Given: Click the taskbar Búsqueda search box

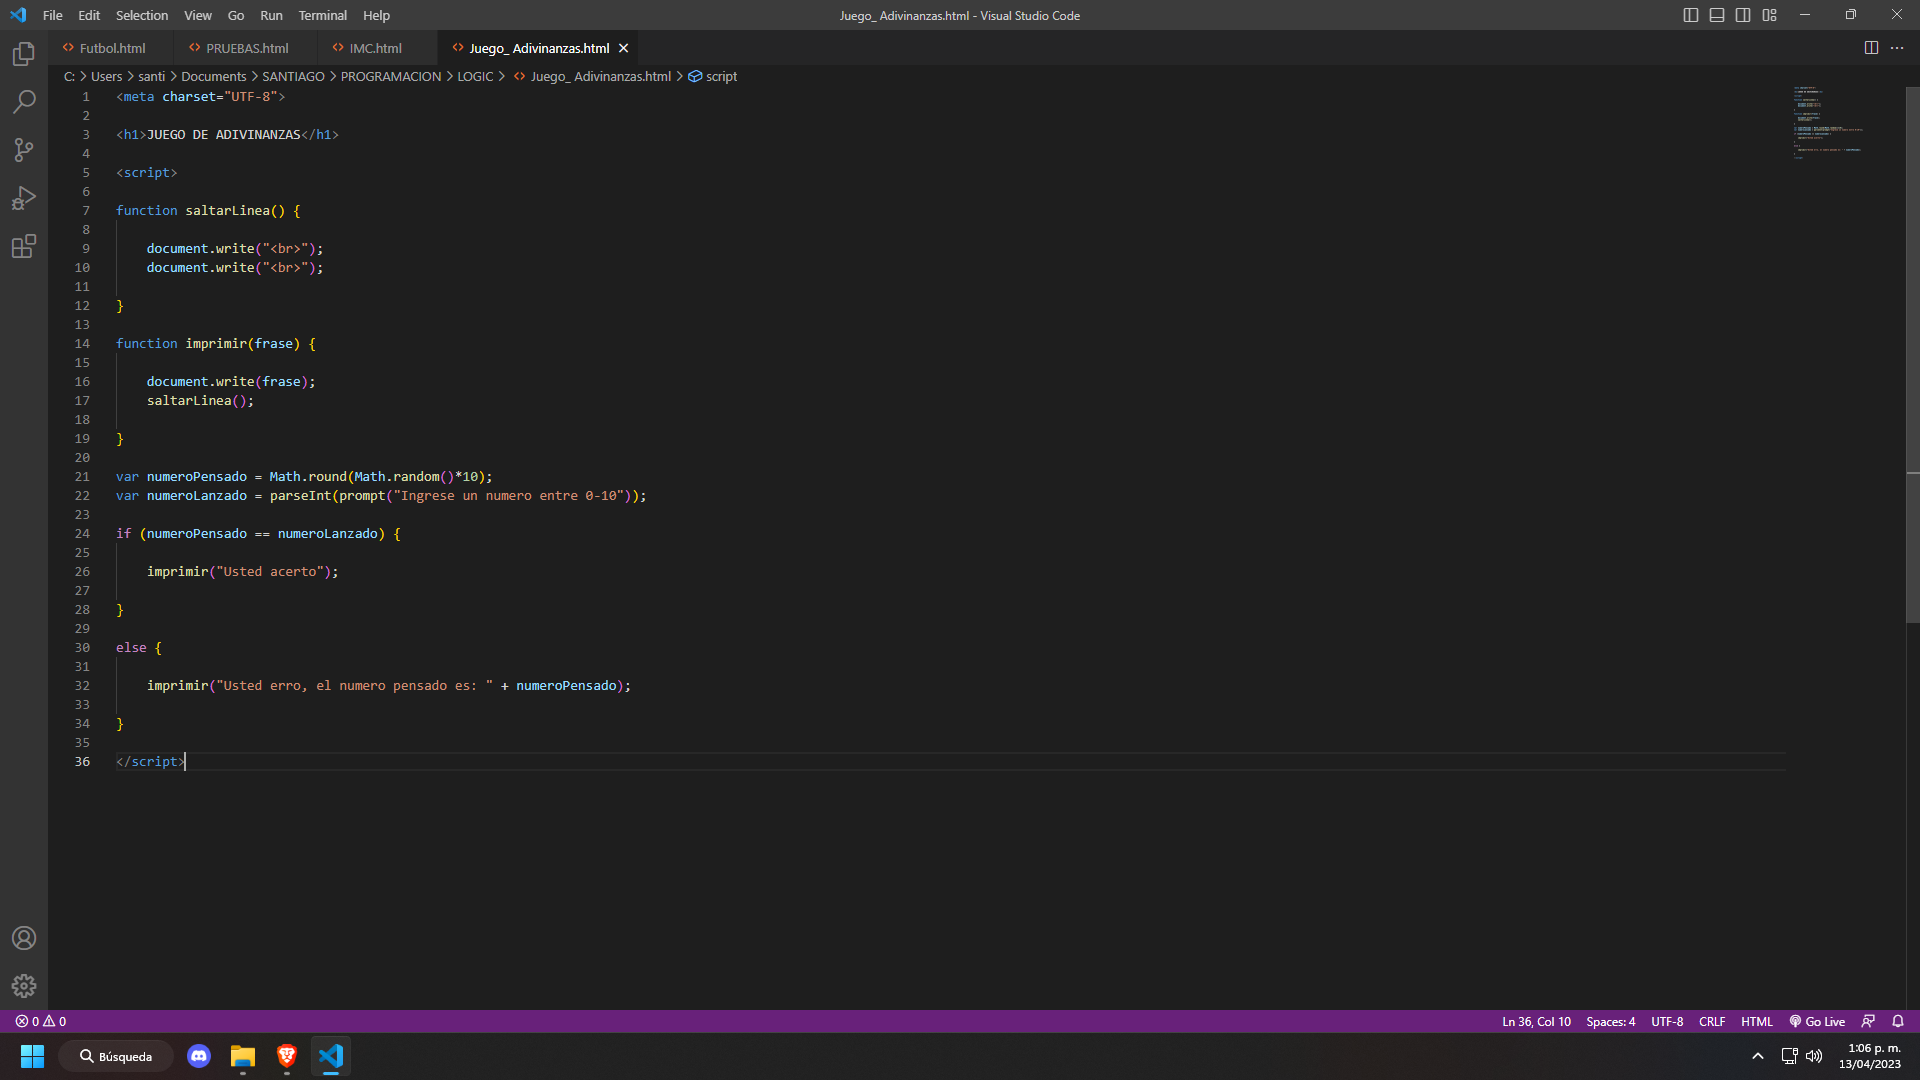Looking at the screenshot, I should (x=116, y=1056).
